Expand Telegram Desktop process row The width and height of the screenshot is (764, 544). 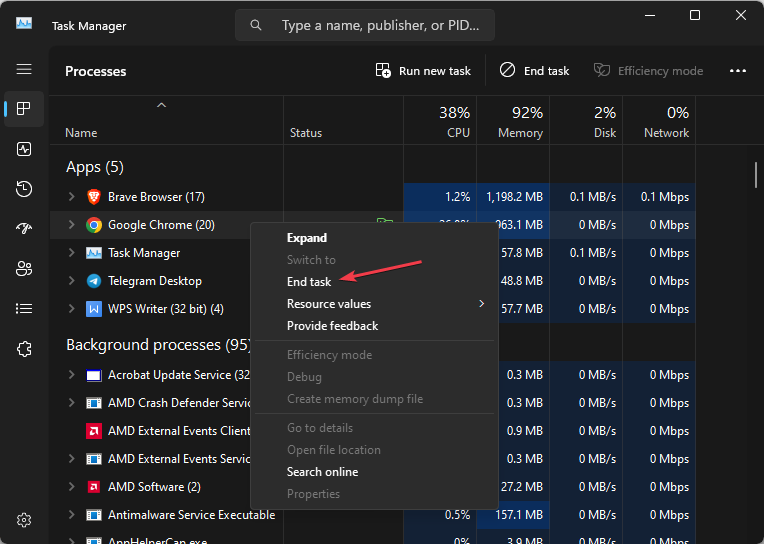pos(72,281)
